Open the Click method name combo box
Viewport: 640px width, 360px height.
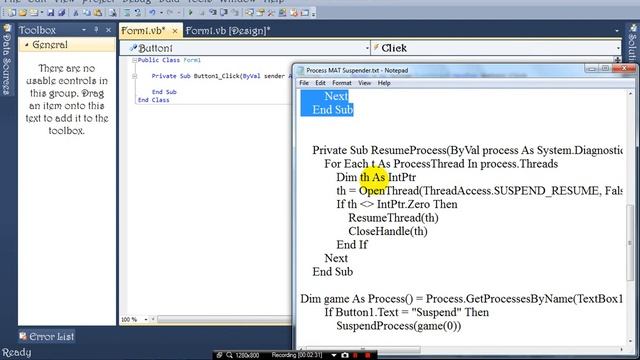pos(496,48)
